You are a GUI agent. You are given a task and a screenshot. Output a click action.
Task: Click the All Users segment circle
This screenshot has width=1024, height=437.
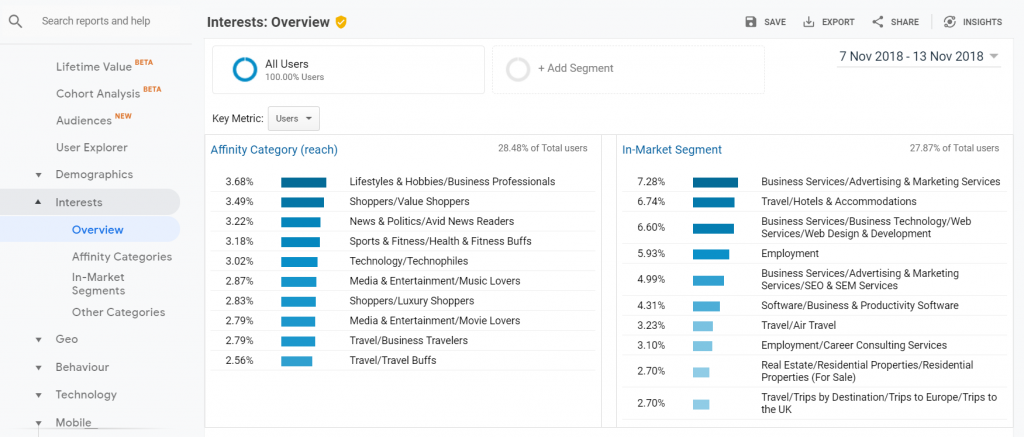coord(245,69)
